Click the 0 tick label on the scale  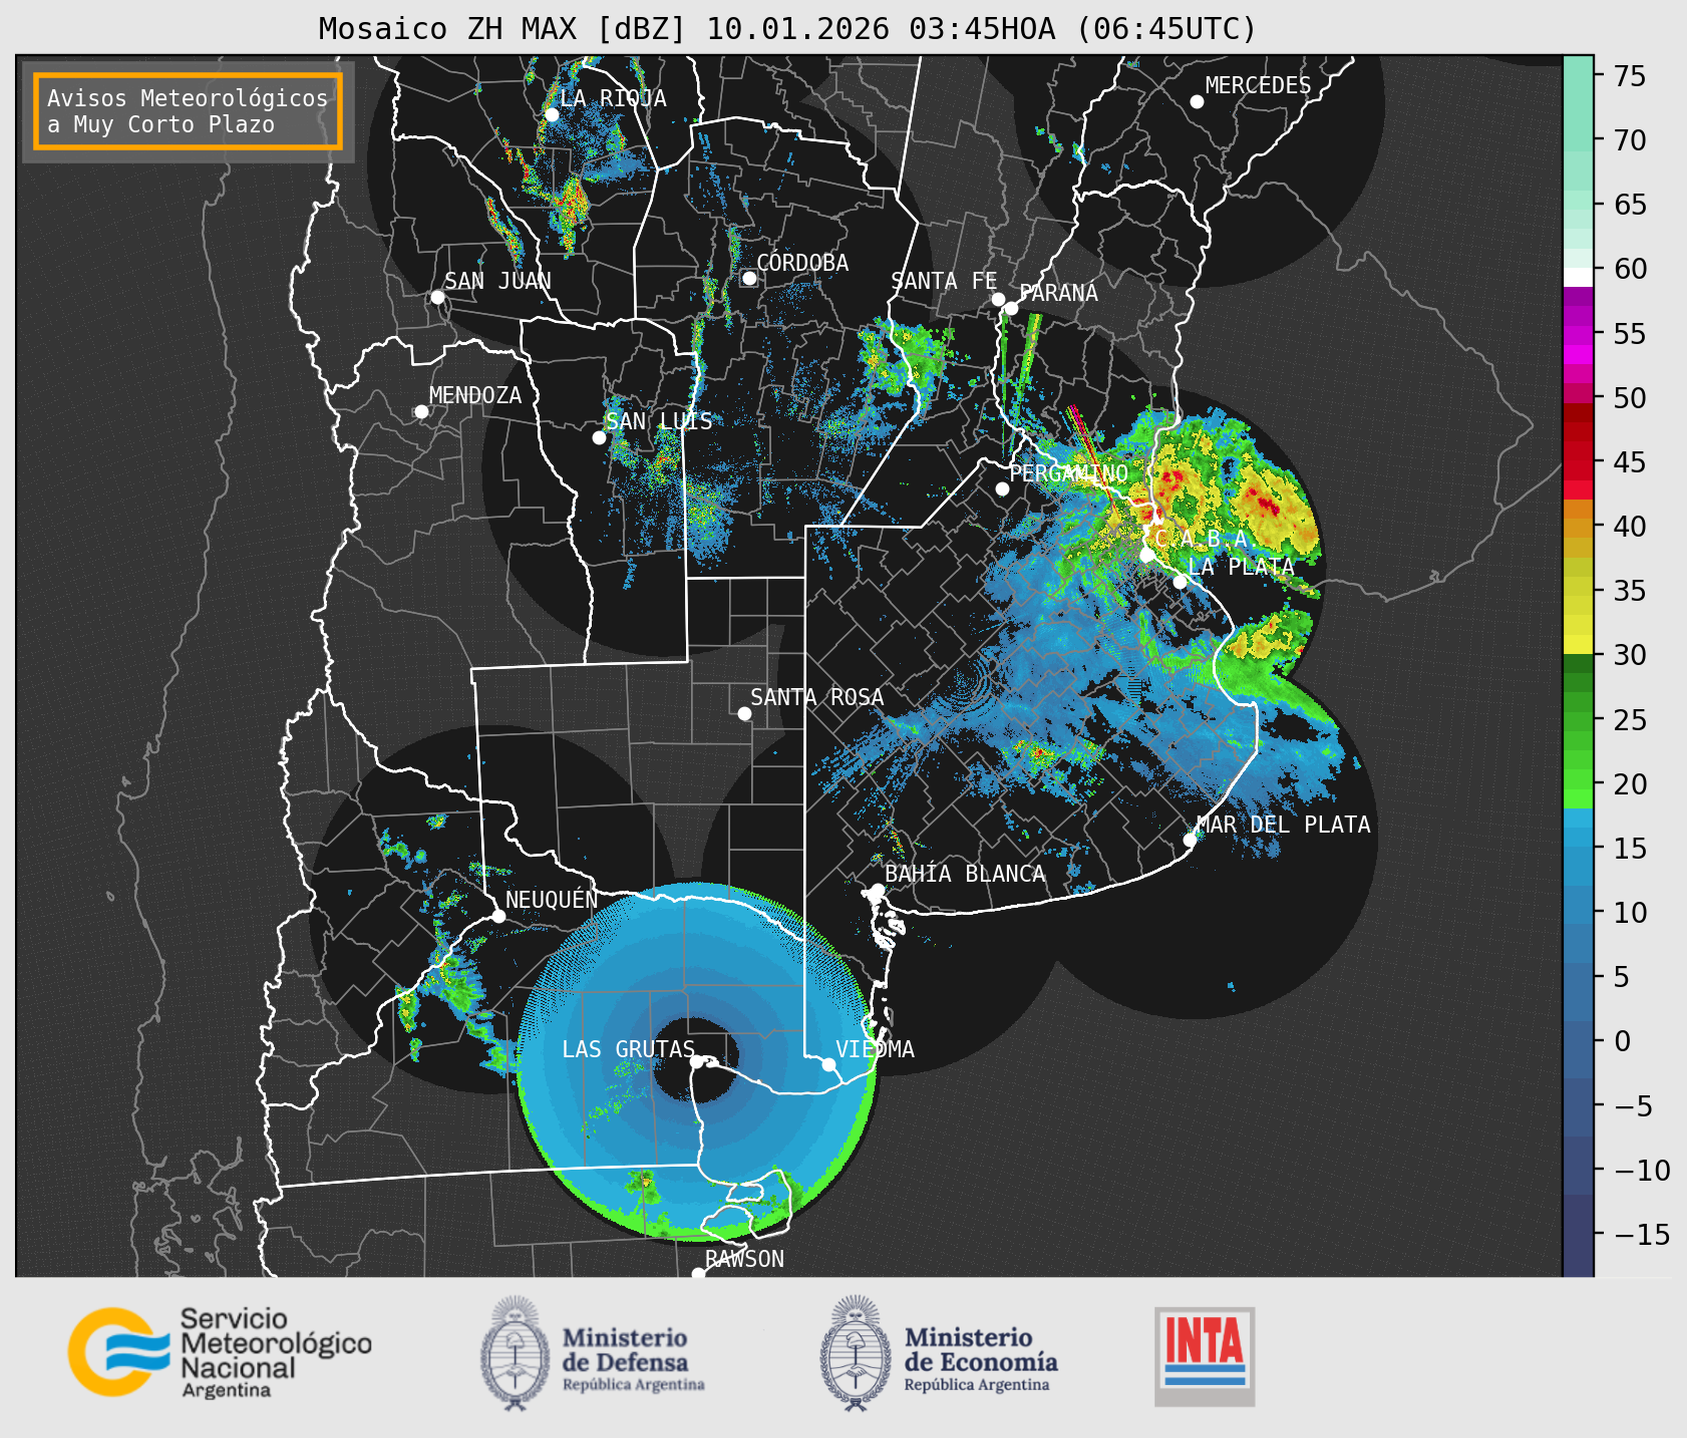pyautogui.click(x=1621, y=1041)
